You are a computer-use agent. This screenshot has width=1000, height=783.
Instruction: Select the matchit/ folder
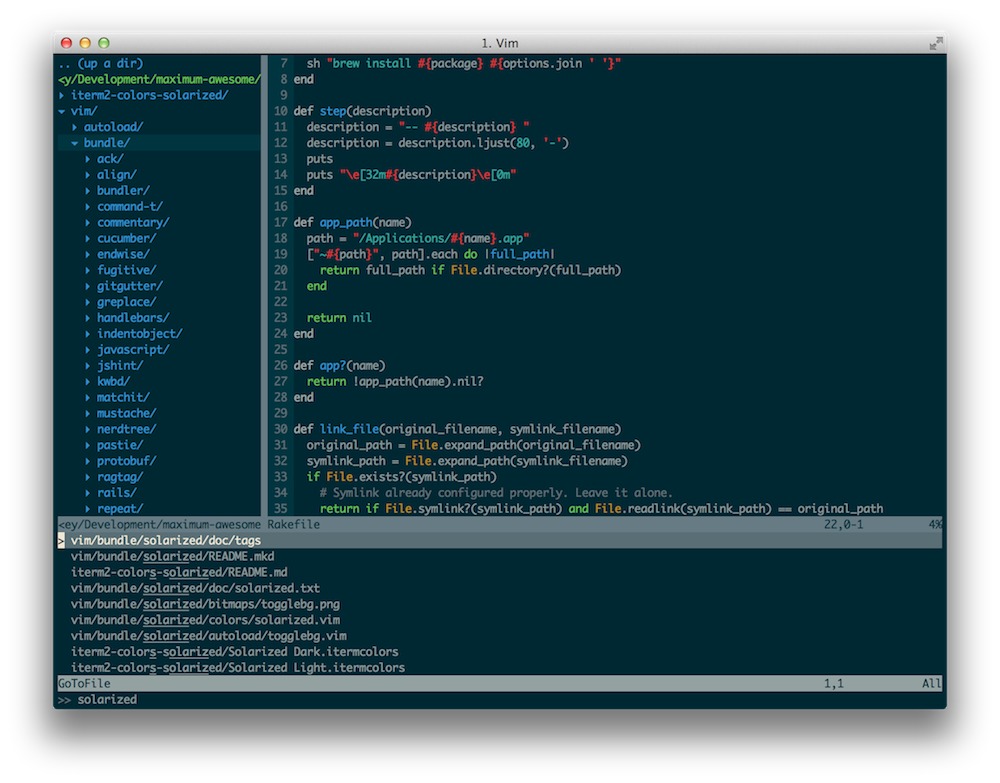(123, 397)
